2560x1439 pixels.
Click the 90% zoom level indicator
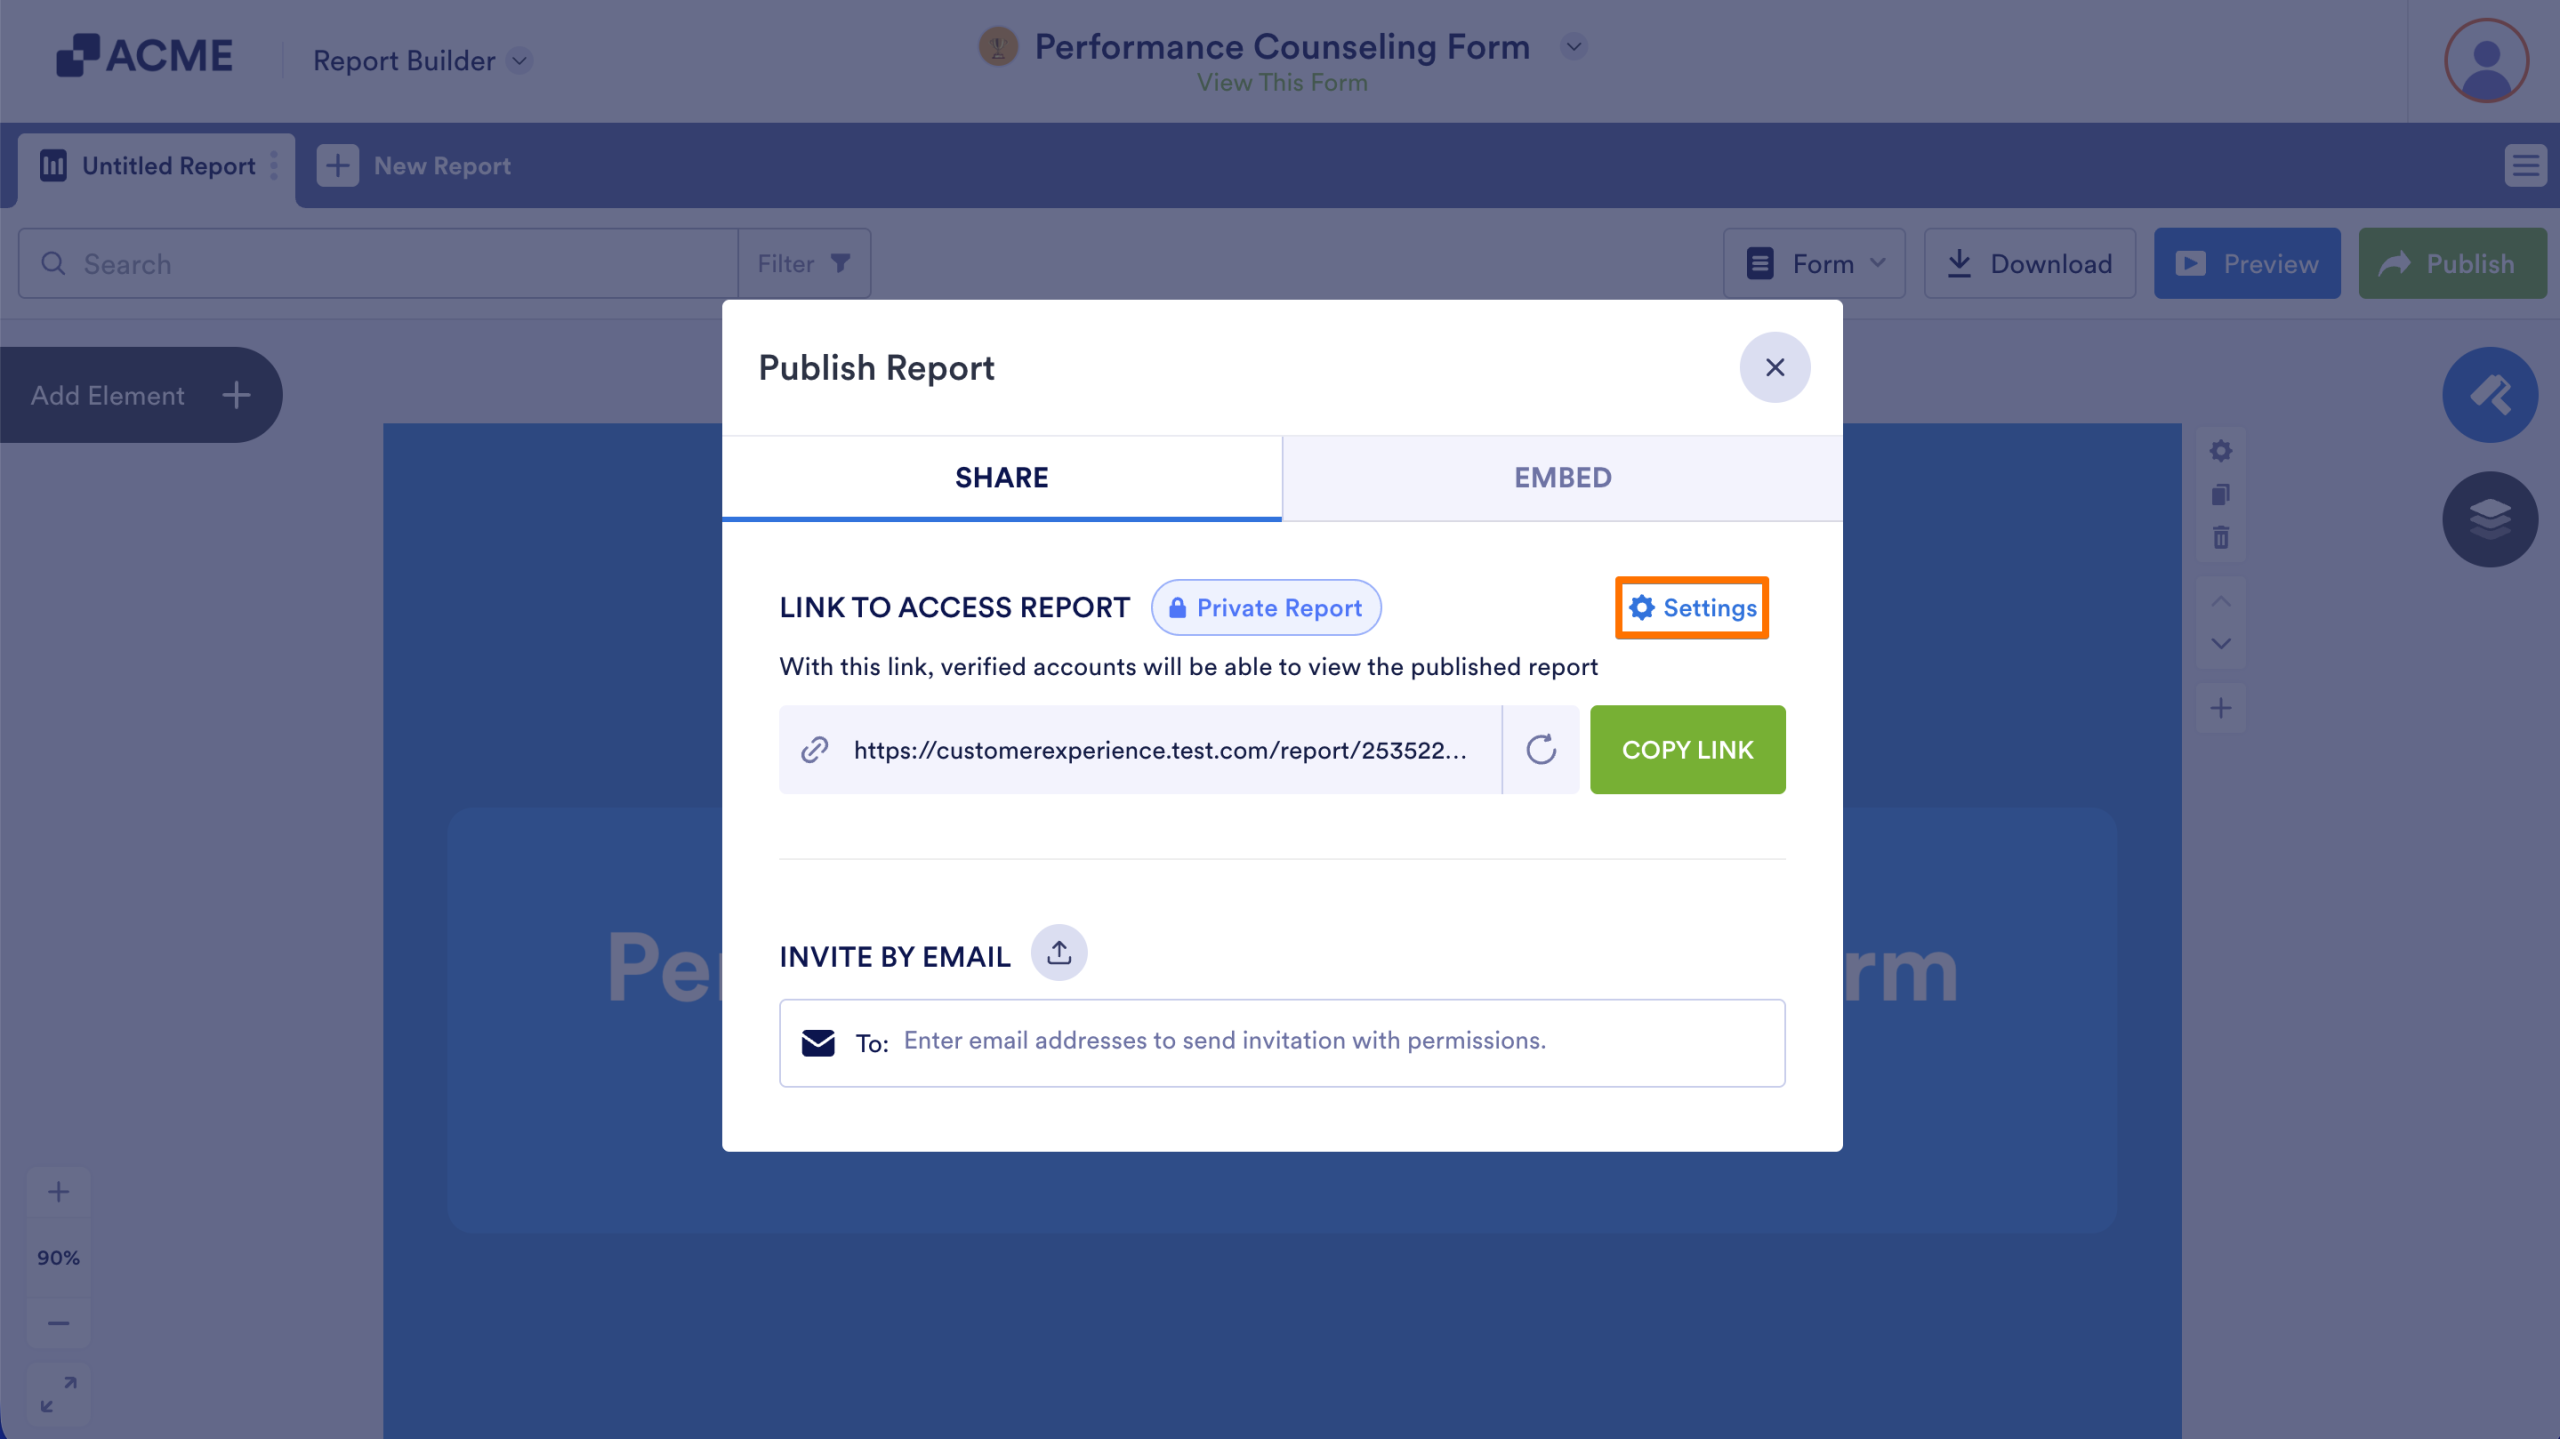click(58, 1257)
